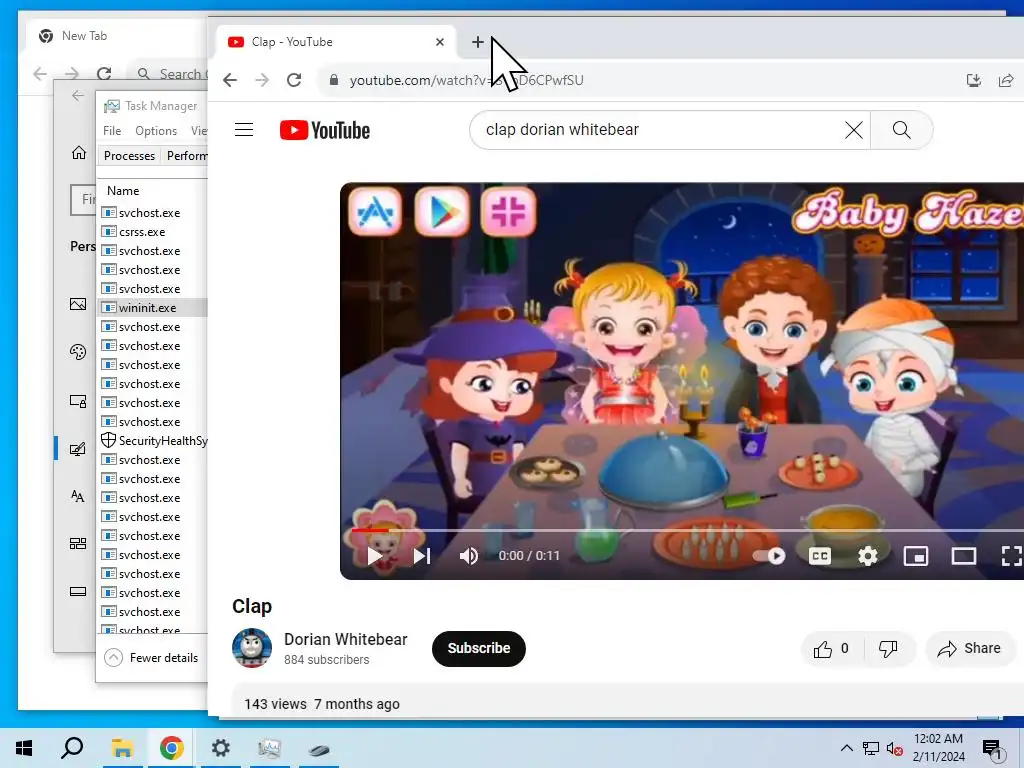The height and width of the screenshot is (768, 1024).
Task: Like the Clap video
Action: (831, 648)
